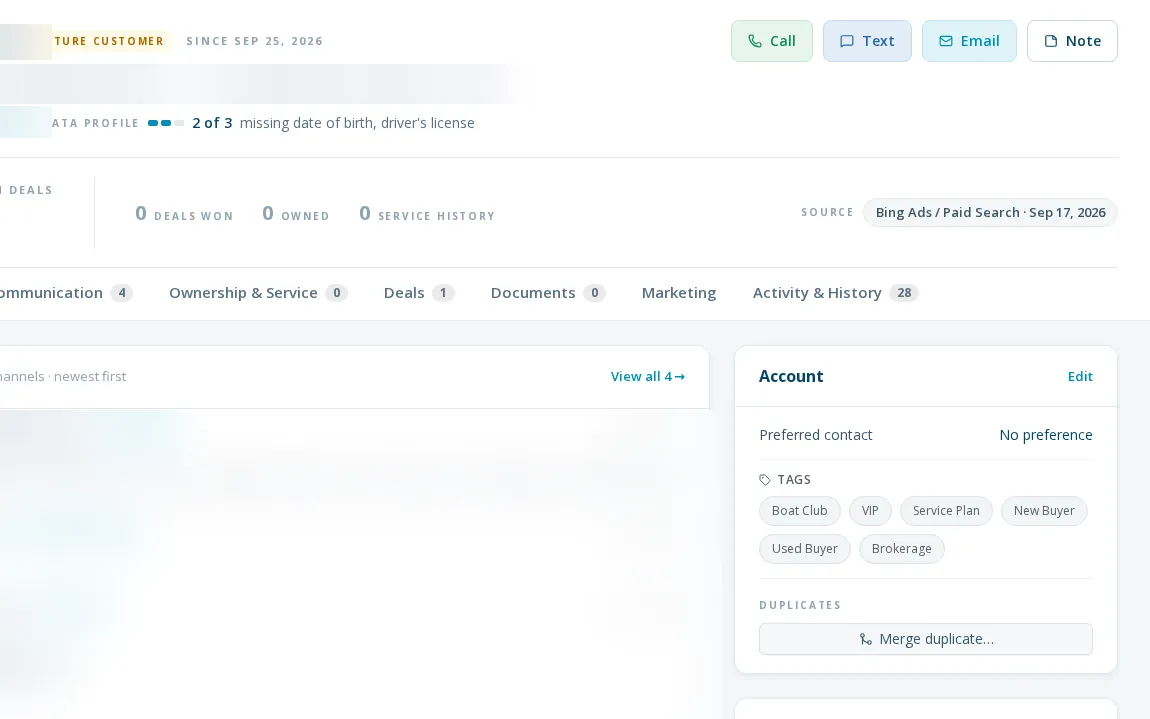Select the Boat Club tag

(x=799, y=511)
